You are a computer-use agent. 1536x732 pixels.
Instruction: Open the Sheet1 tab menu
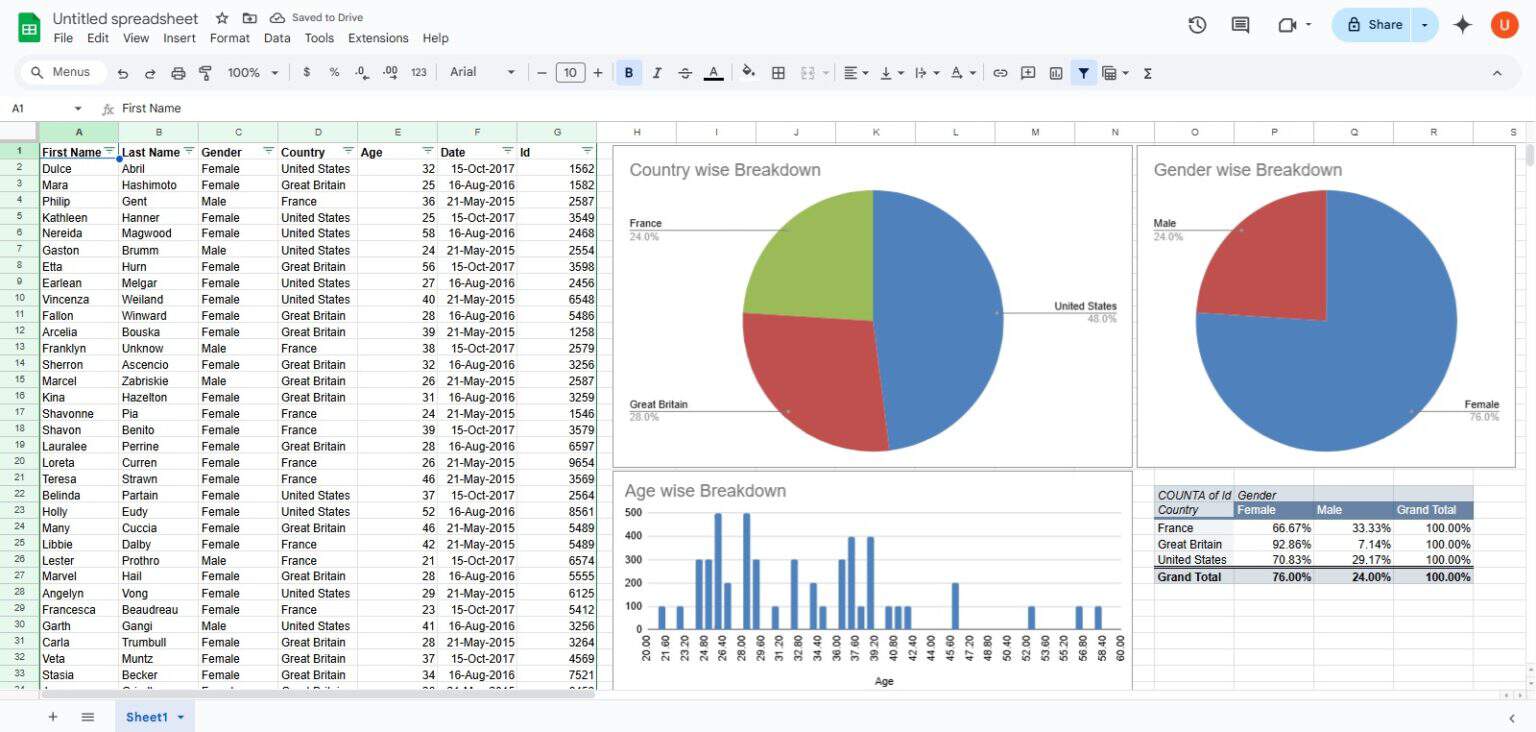point(181,717)
